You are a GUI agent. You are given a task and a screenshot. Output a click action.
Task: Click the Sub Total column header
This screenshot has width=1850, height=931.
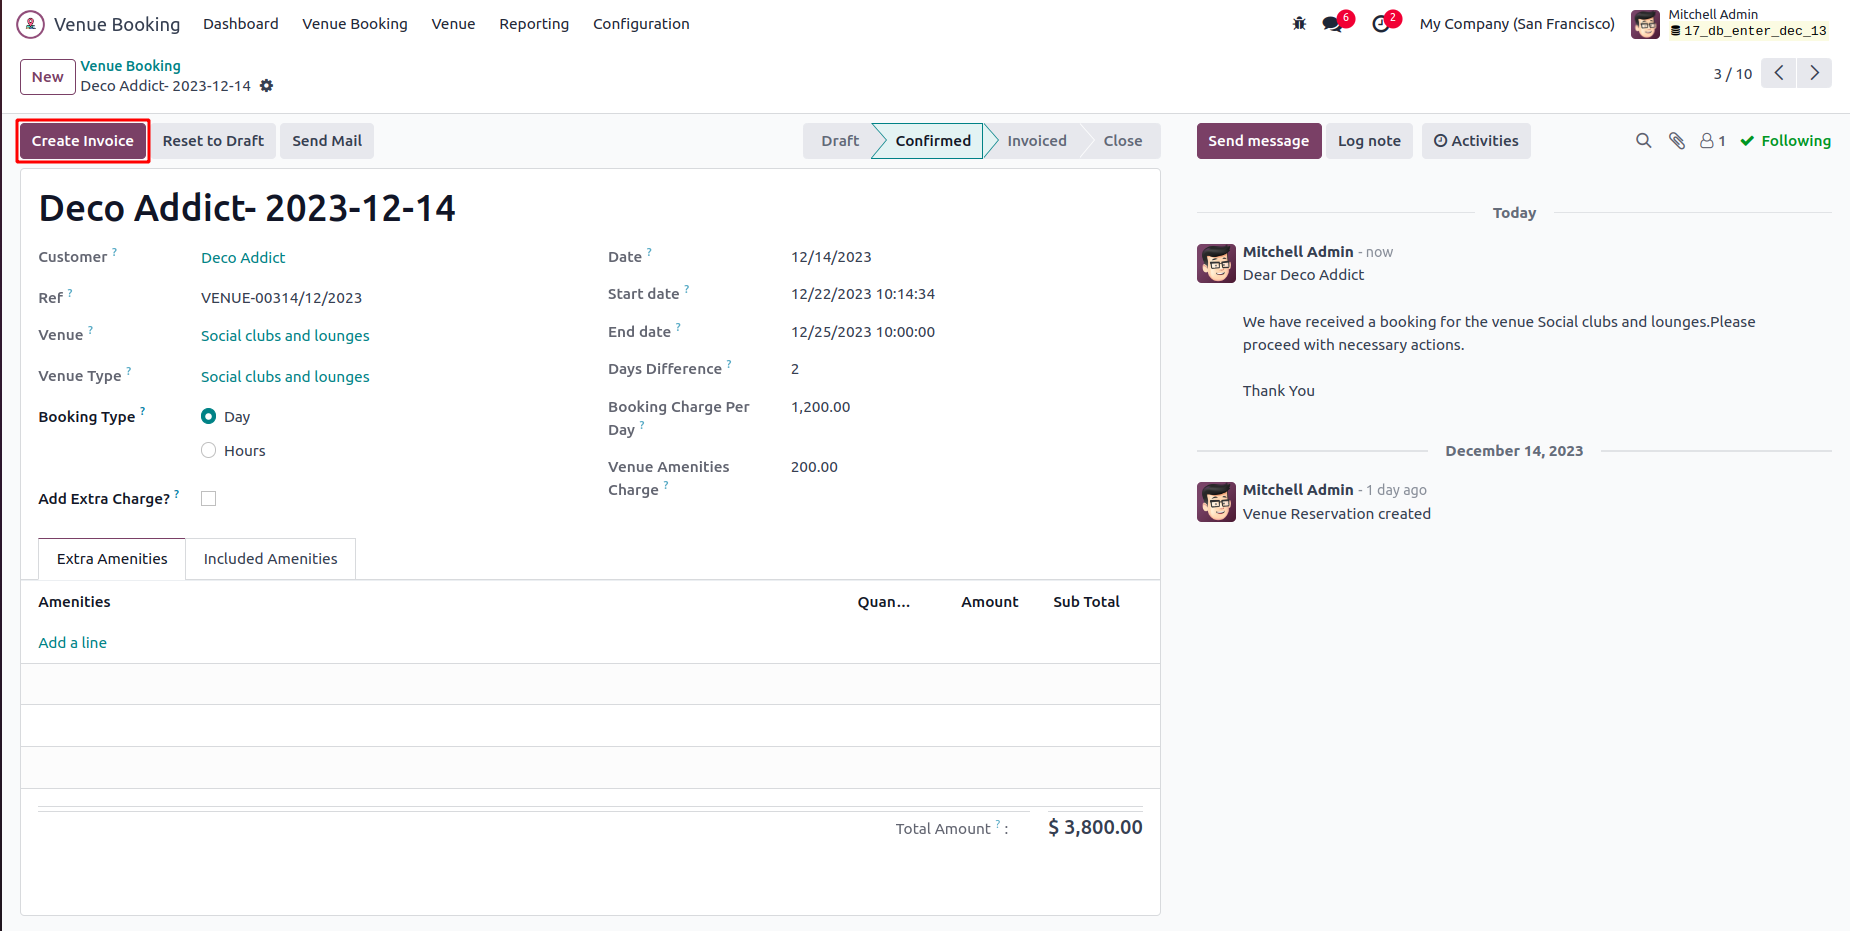click(x=1086, y=602)
